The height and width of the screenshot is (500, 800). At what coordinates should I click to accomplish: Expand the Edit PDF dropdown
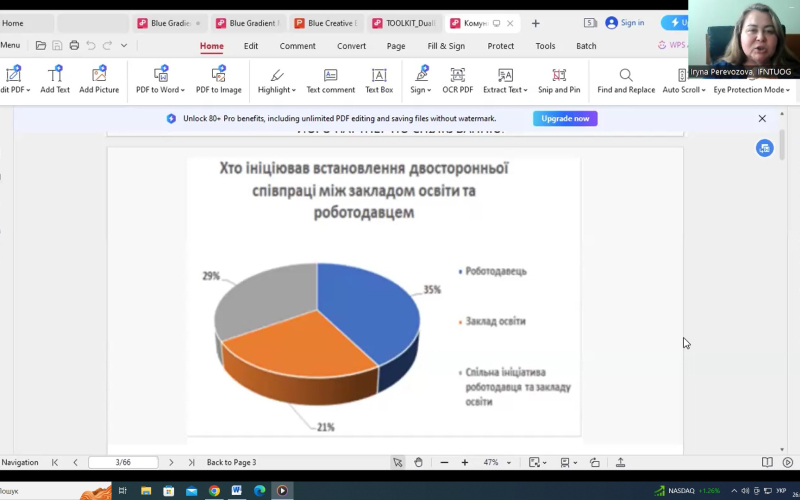[x=29, y=90]
